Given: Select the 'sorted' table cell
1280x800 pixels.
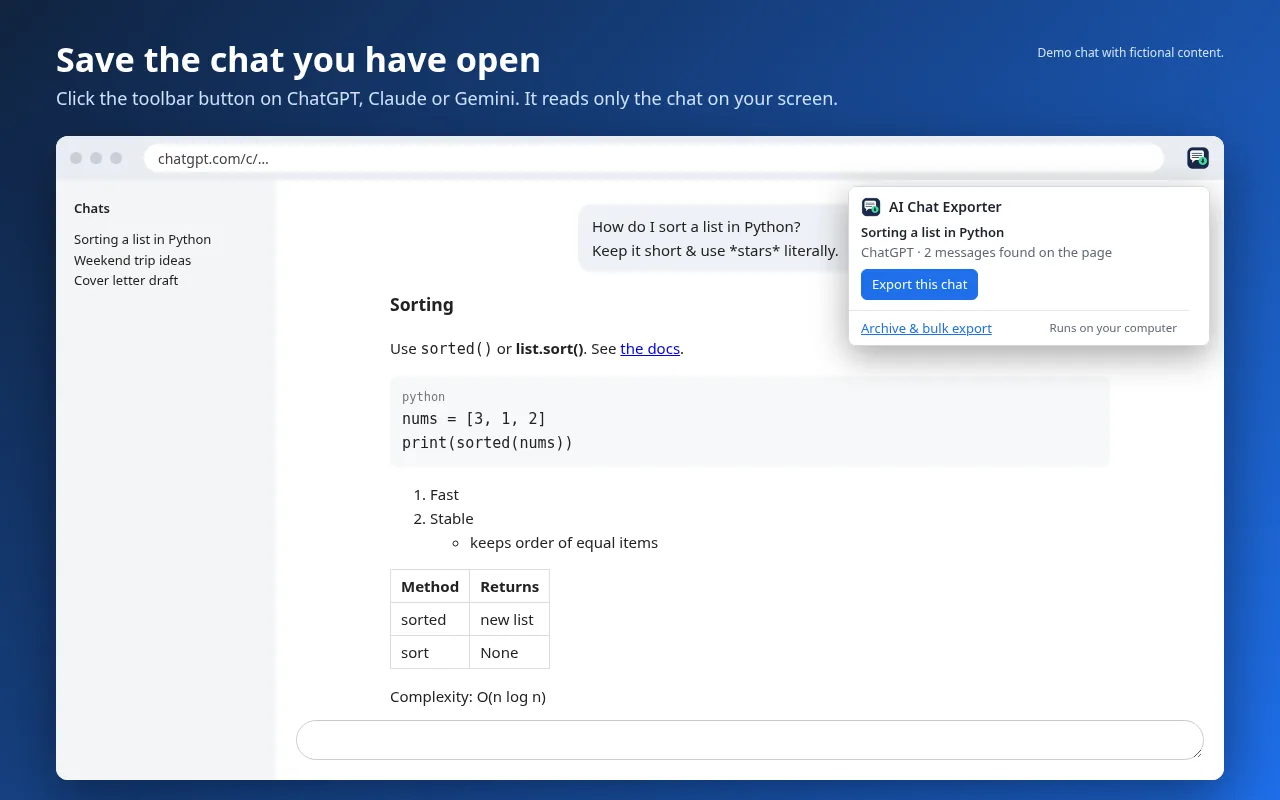Looking at the screenshot, I should tap(430, 620).
